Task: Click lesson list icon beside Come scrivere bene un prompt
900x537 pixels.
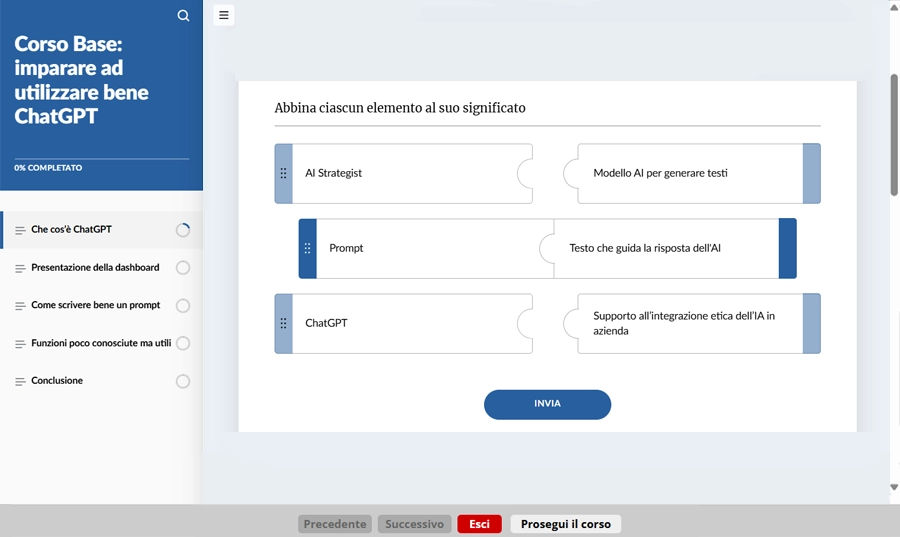Action: click(x=20, y=306)
